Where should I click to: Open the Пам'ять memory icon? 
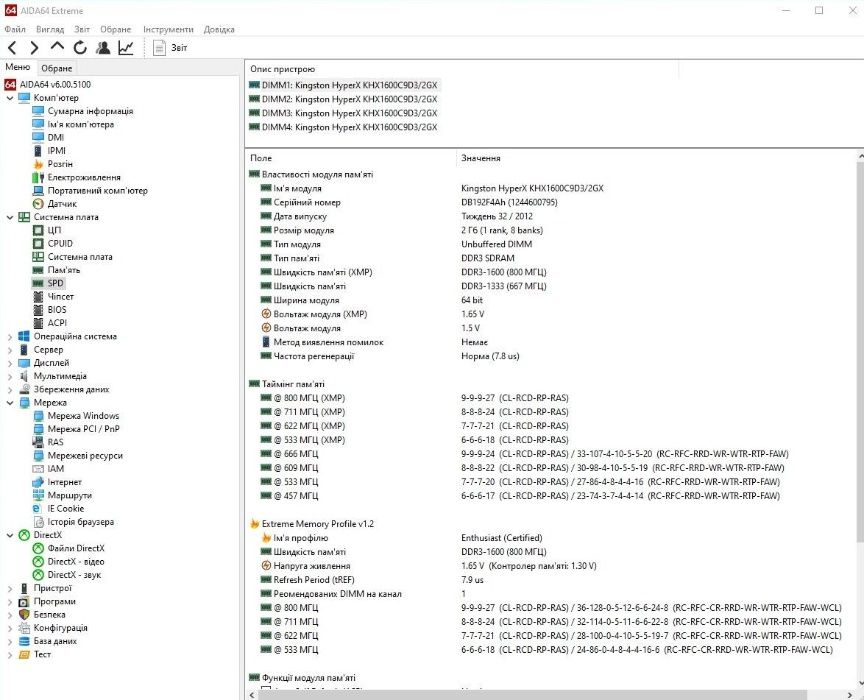38,270
